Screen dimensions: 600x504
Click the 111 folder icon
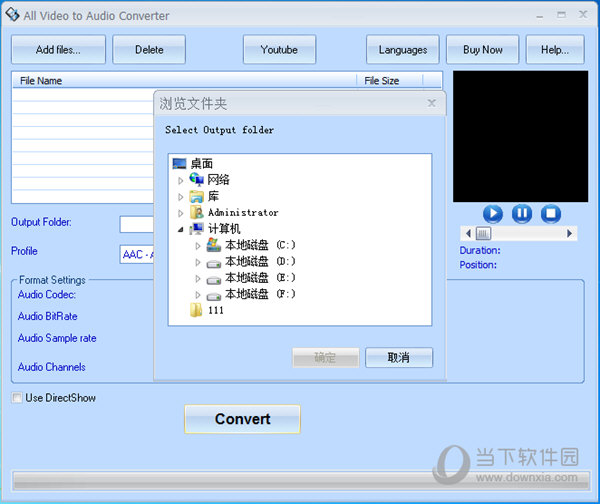coord(196,310)
